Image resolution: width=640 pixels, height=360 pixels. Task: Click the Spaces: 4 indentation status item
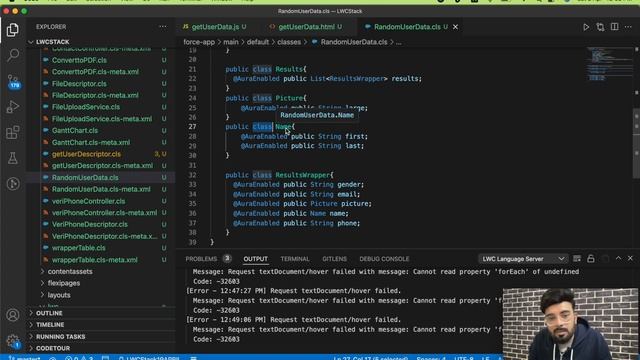pyautogui.click(x=431, y=358)
